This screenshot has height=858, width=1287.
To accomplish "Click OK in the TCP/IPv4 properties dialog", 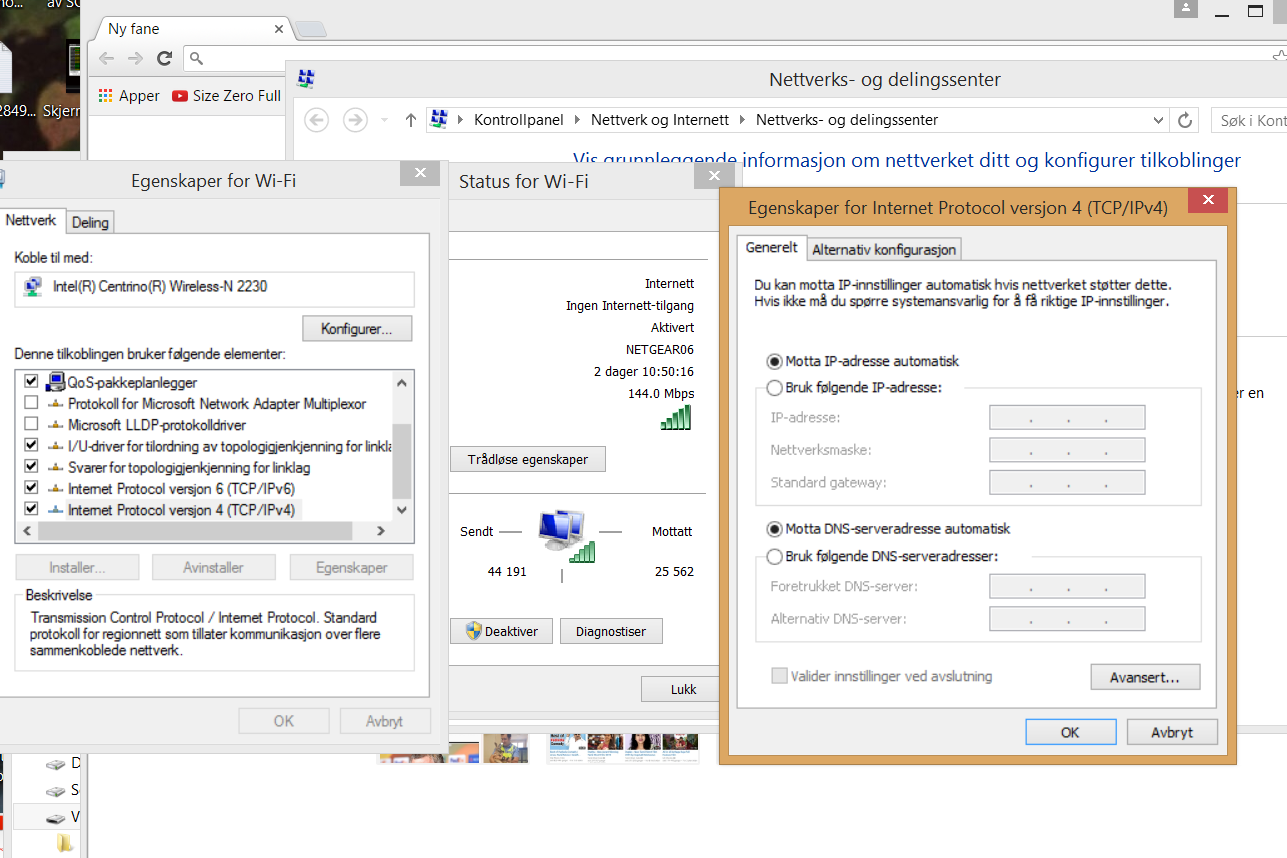I will tap(1070, 732).
